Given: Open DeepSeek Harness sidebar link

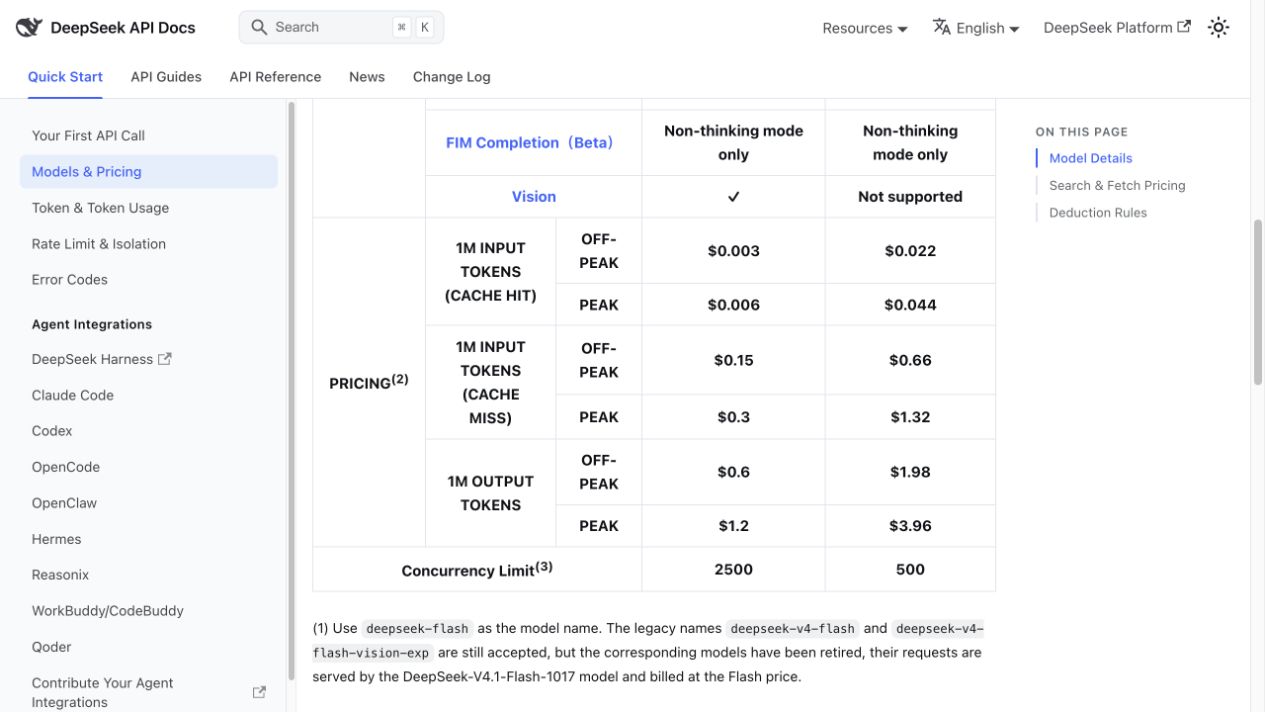Looking at the screenshot, I should [149, 359].
